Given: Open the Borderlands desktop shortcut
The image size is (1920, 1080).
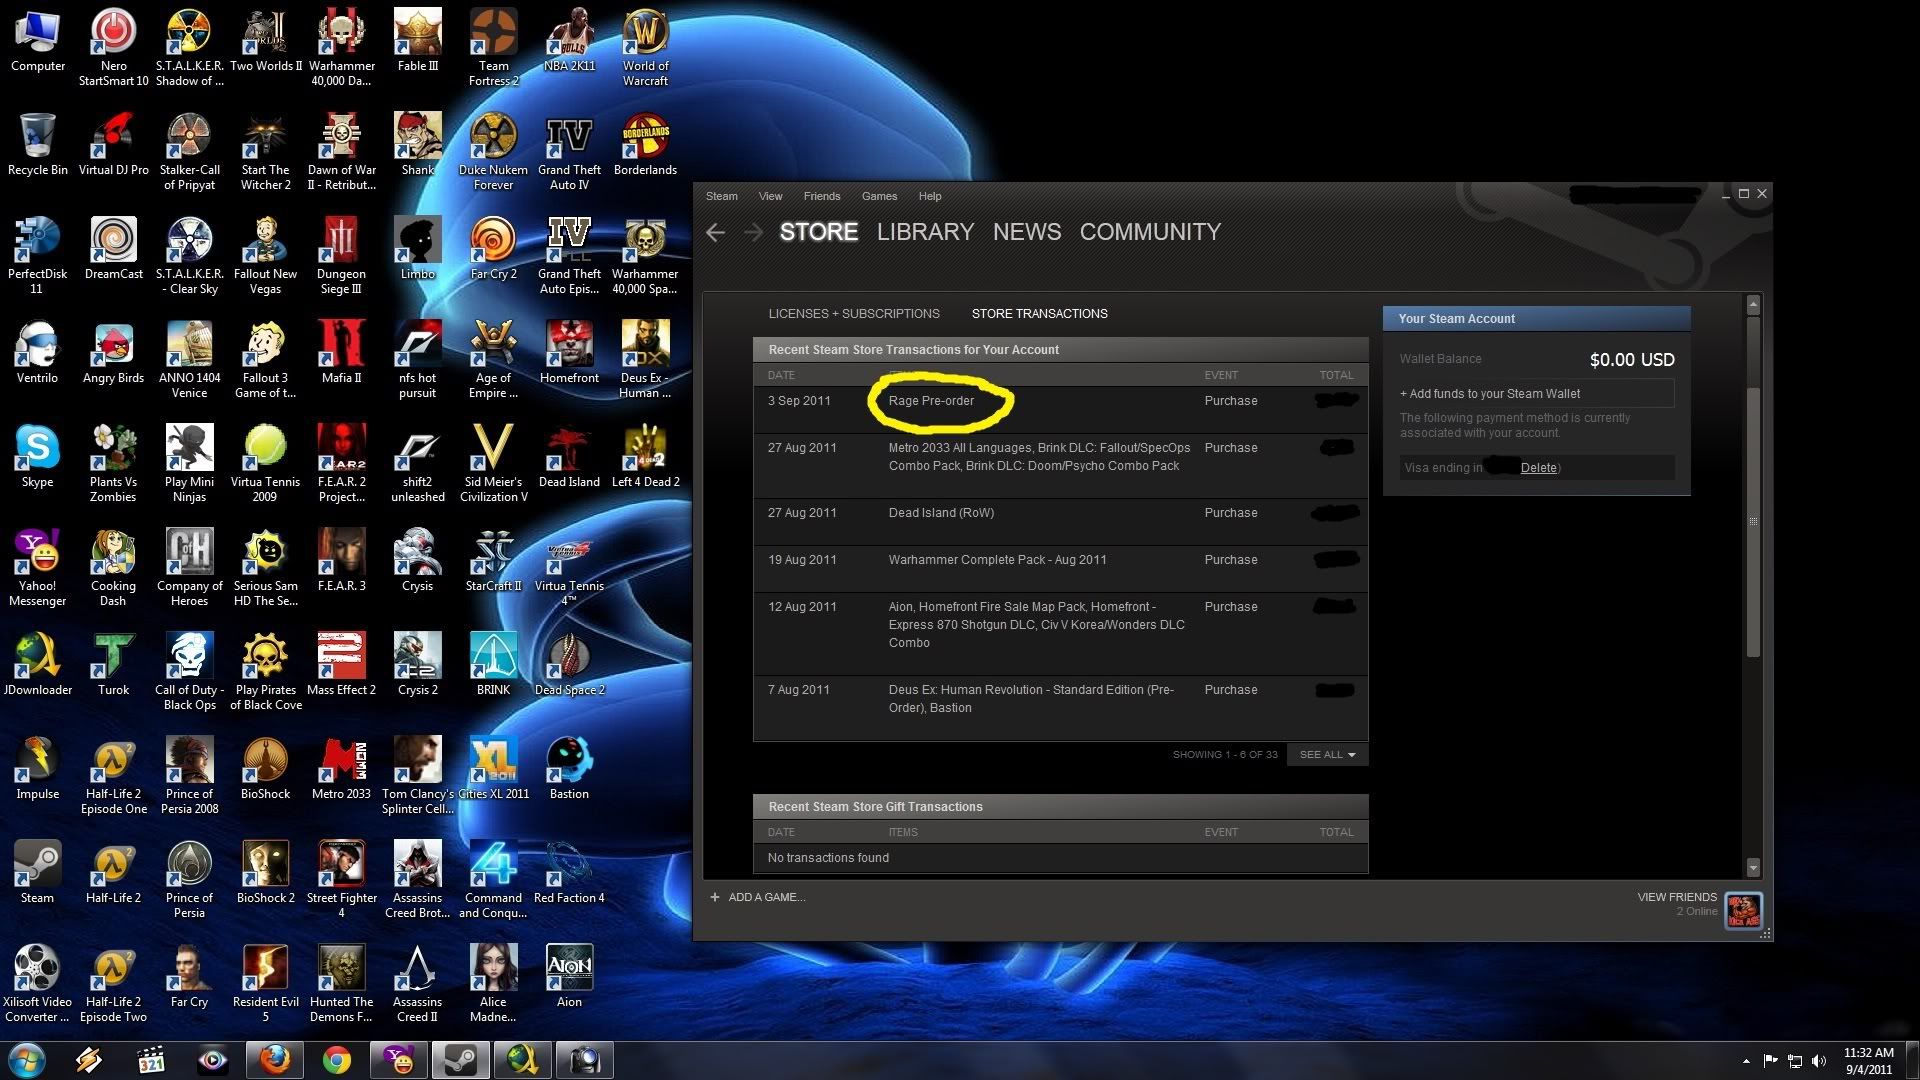Looking at the screenshot, I should [x=645, y=144].
